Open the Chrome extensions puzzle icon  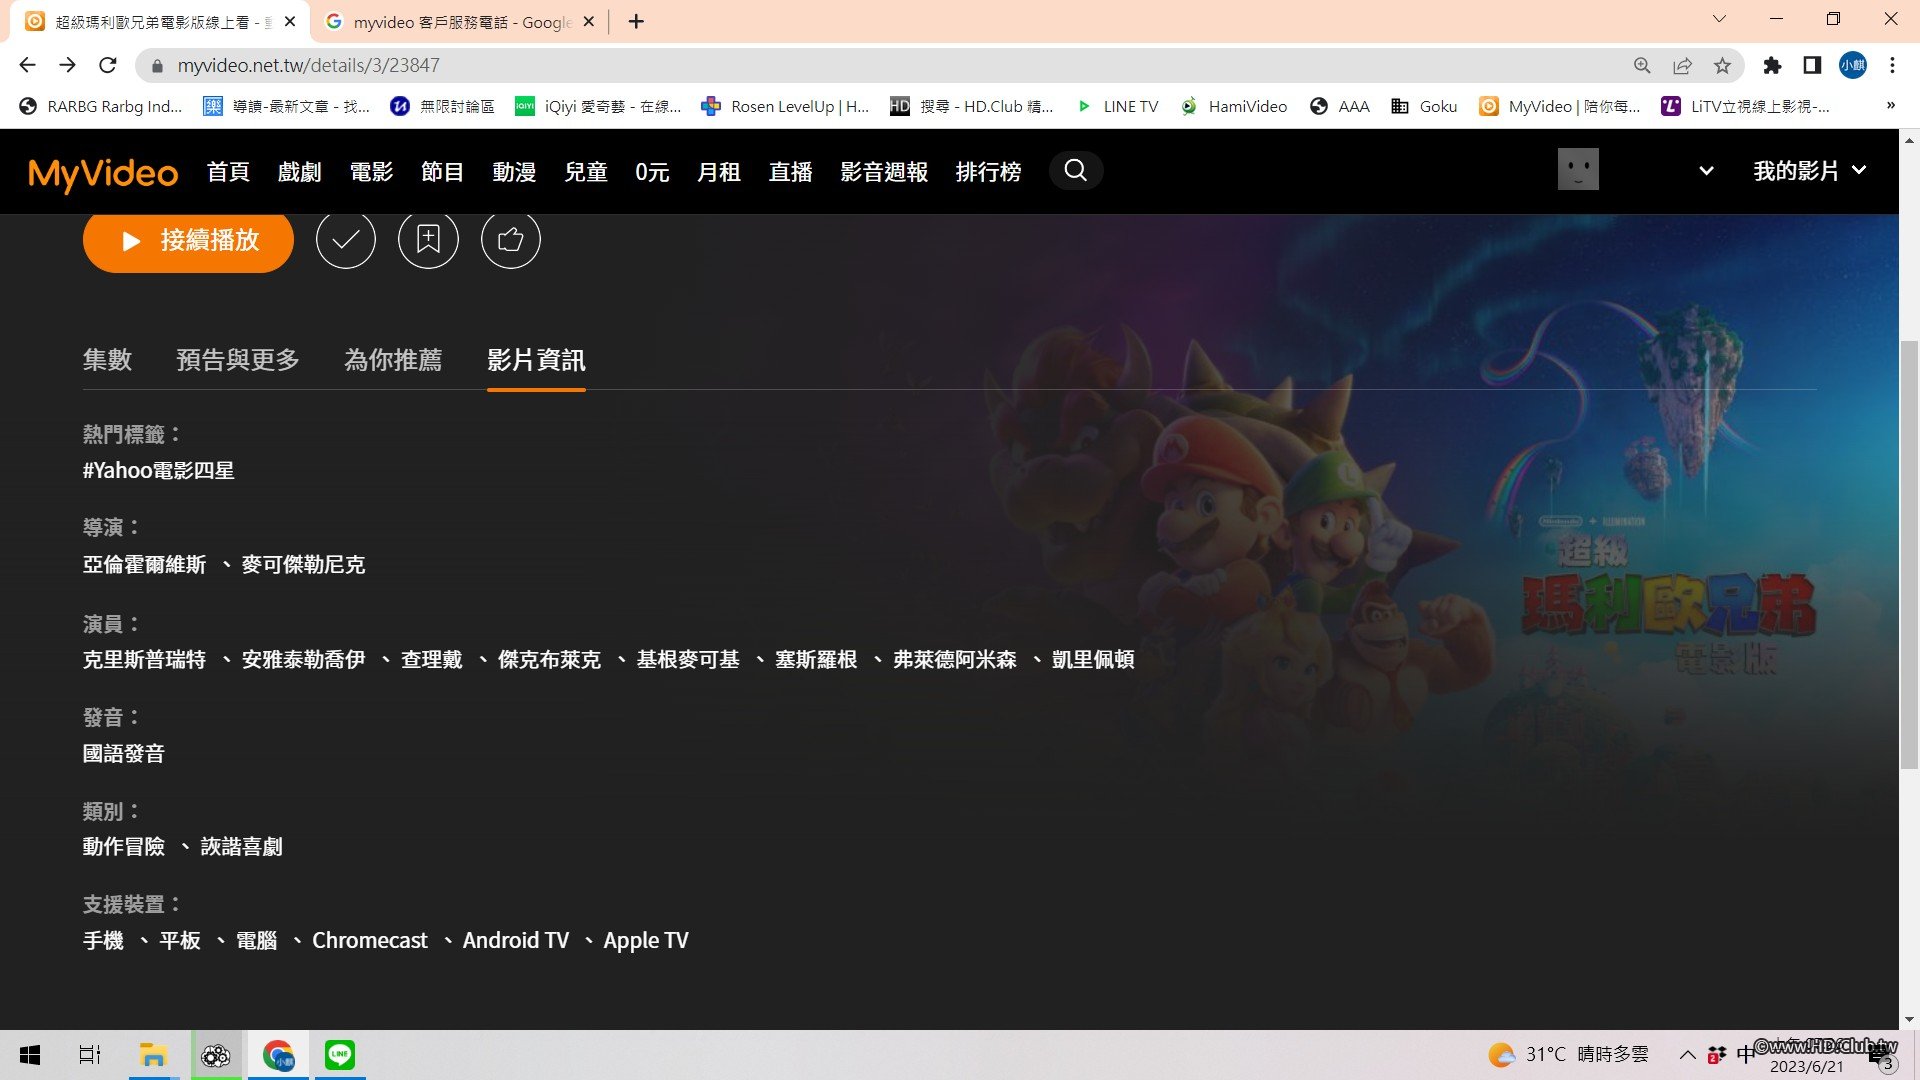click(x=1772, y=66)
